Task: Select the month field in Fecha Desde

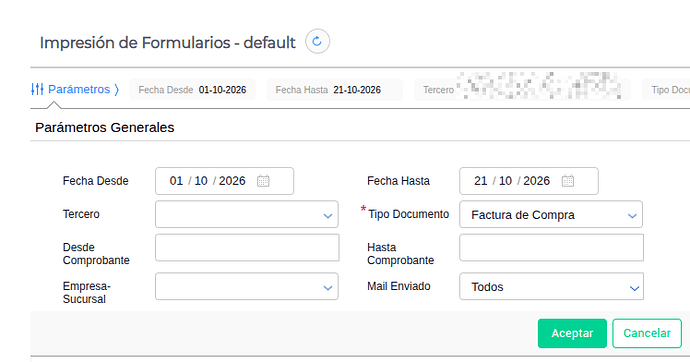Action: [201, 181]
